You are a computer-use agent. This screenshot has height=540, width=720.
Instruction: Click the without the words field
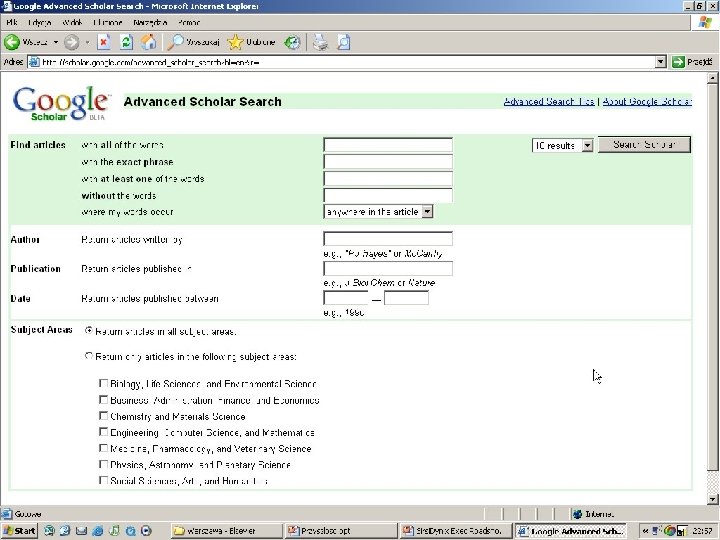point(388,195)
